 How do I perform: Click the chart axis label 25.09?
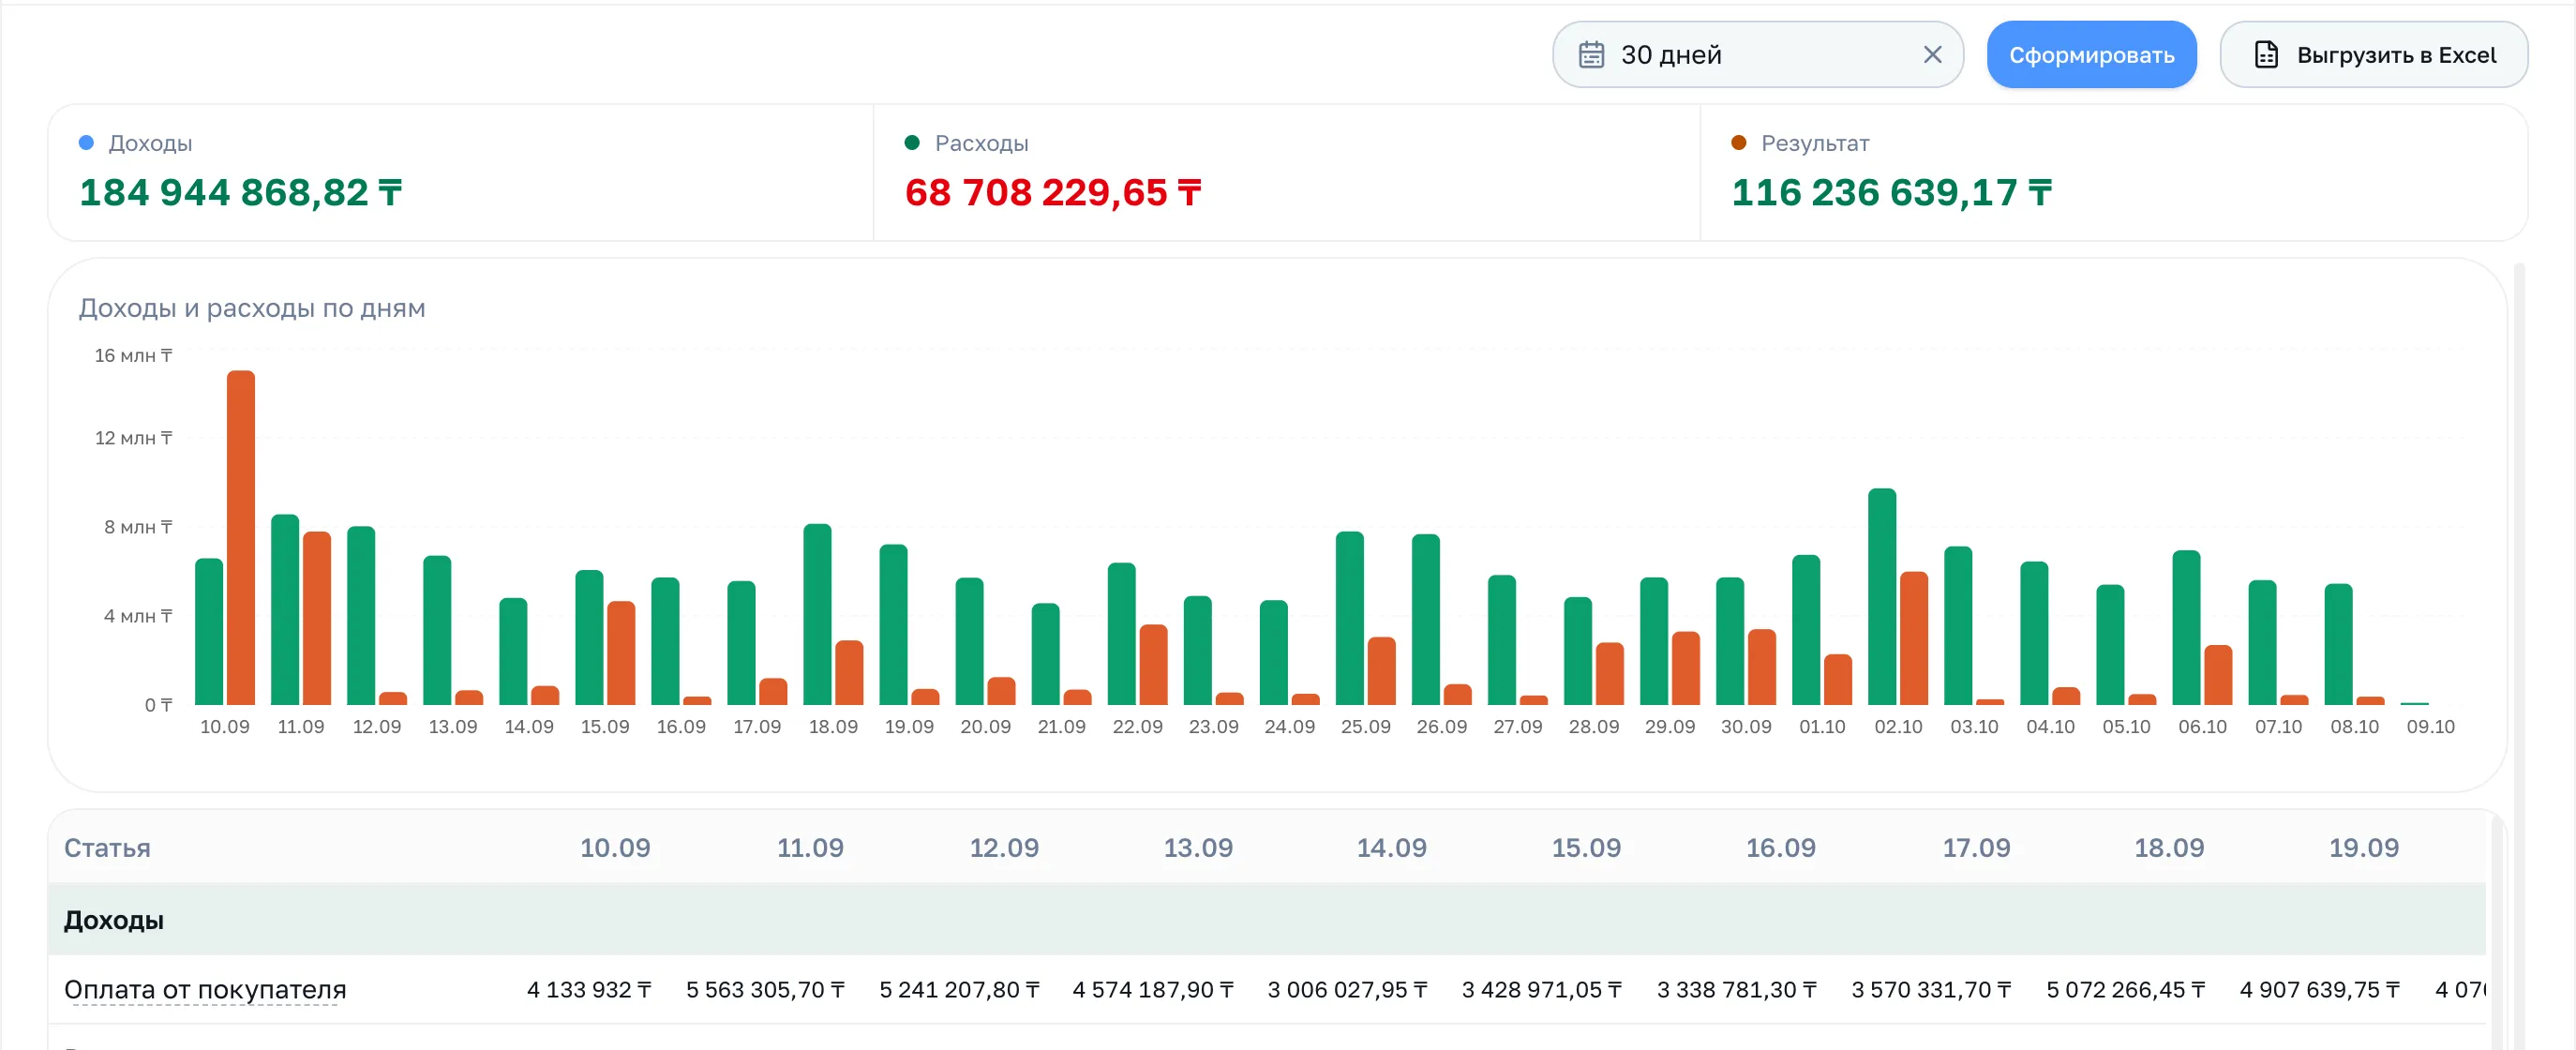click(1365, 727)
